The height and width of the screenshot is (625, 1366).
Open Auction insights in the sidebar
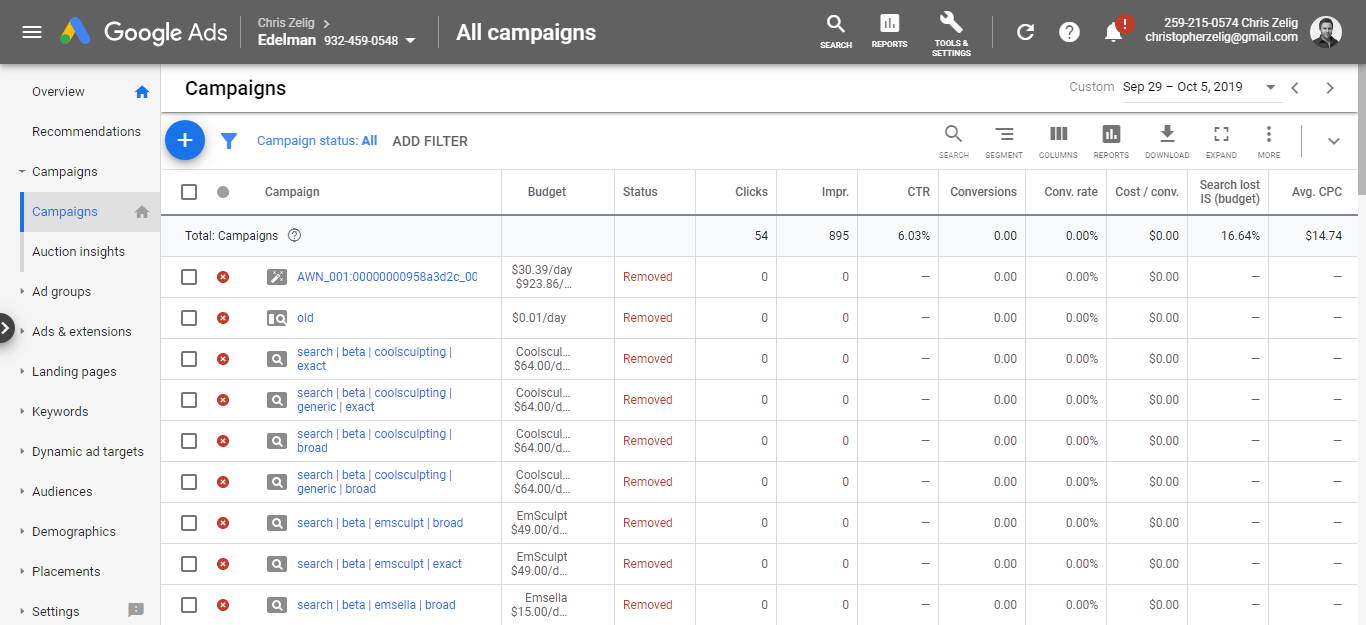click(x=78, y=252)
